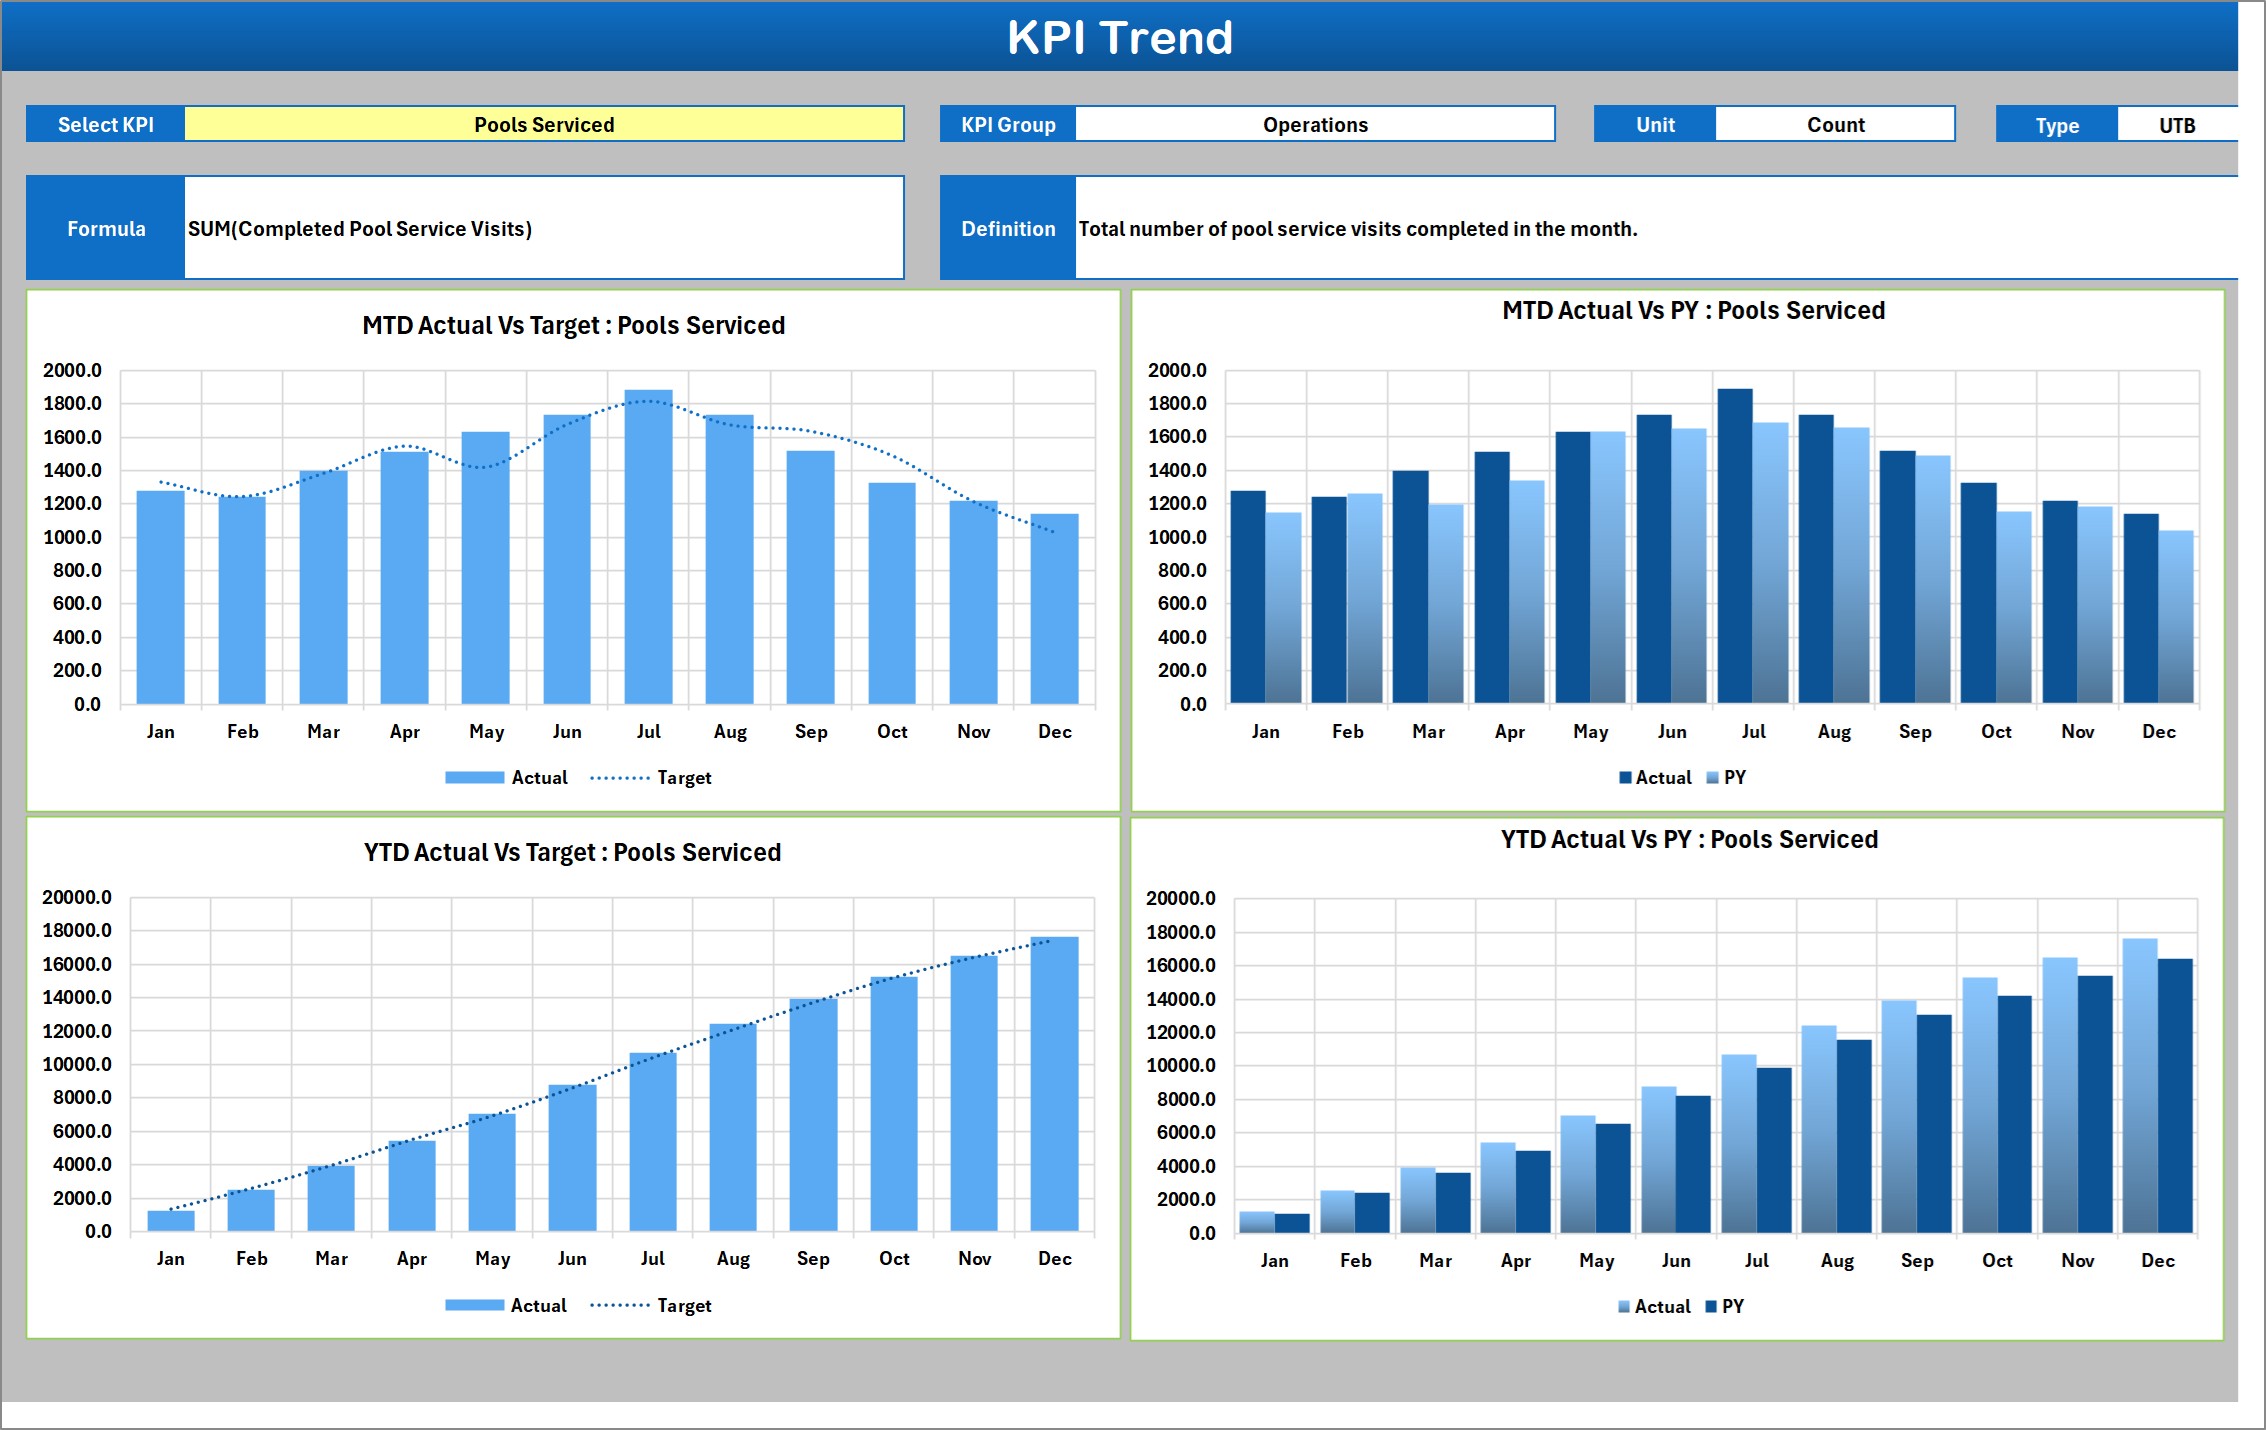This screenshot has height=1430, width=2266.
Task: Click the light Aug Actual bar in YTD PY chart
Action: point(1819,1129)
